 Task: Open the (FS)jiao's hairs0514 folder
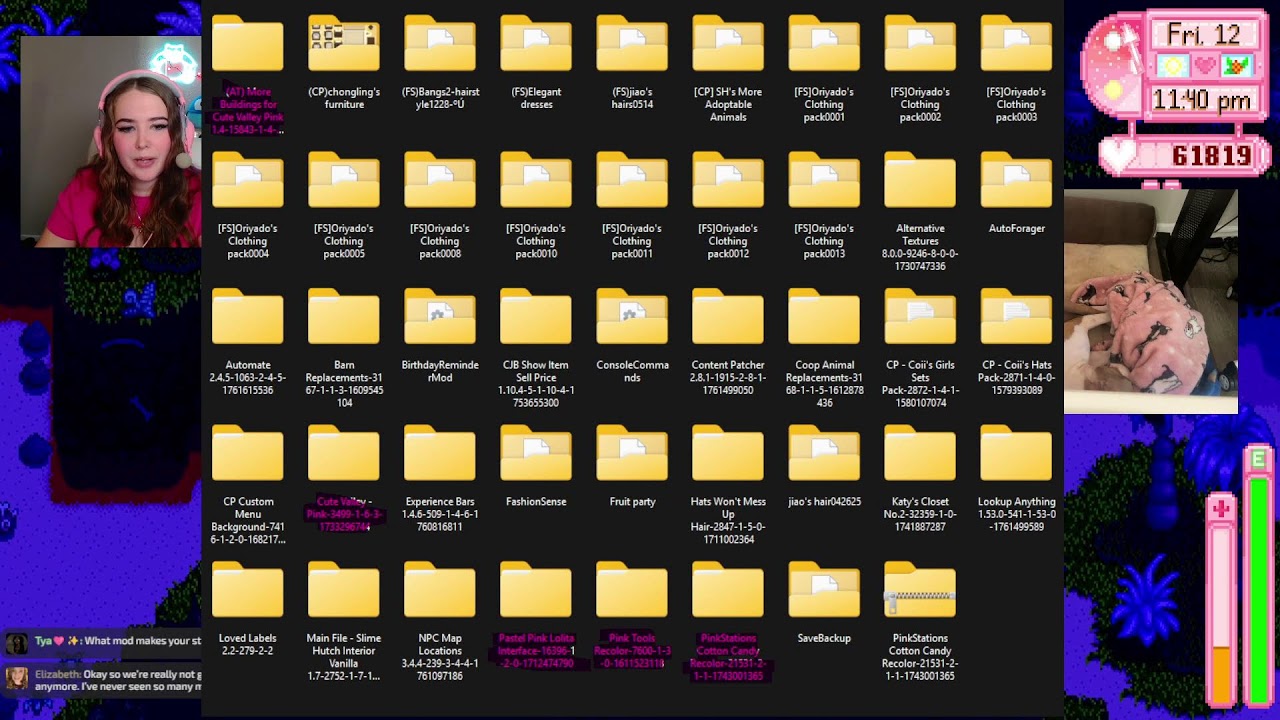pyautogui.click(x=632, y=44)
